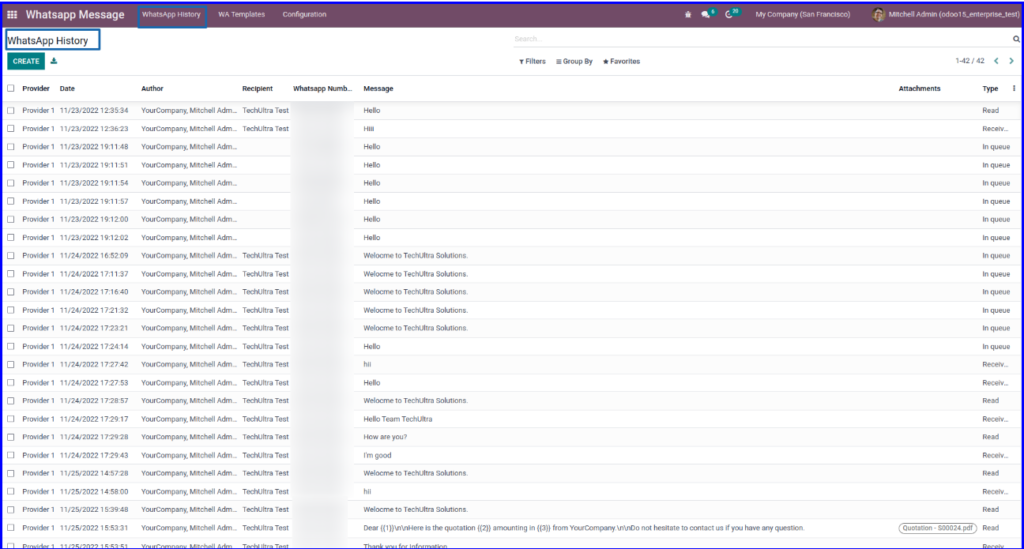Open optional columns menu in table header
This screenshot has height=549, width=1024.
click(1014, 88)
